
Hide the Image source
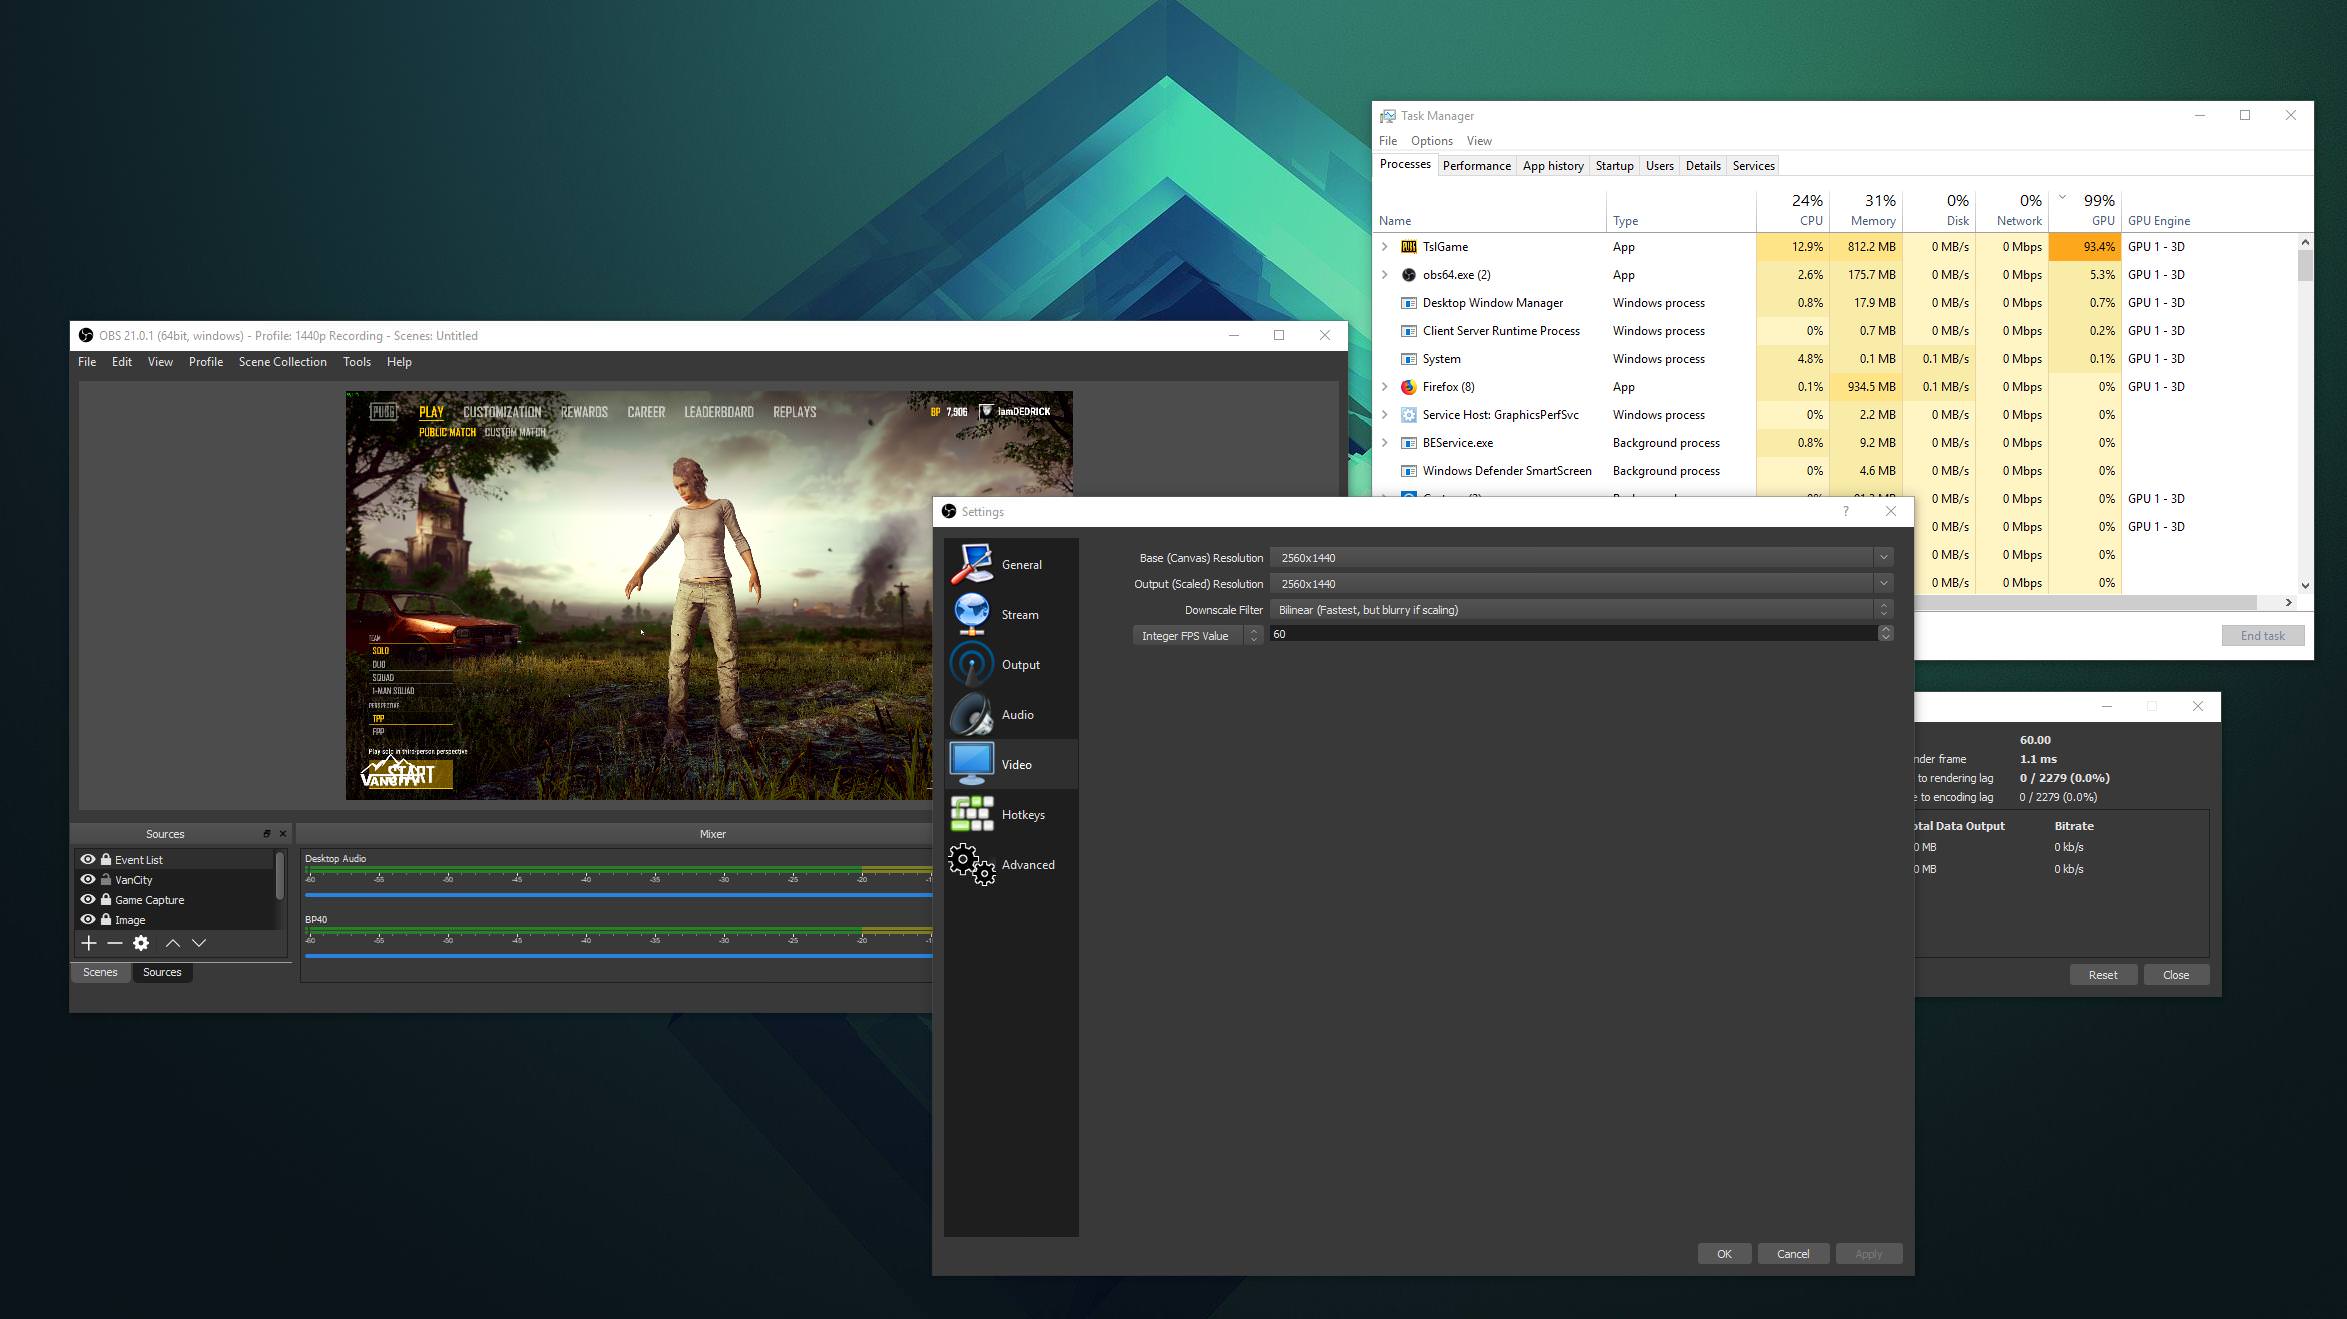(88, 919)
